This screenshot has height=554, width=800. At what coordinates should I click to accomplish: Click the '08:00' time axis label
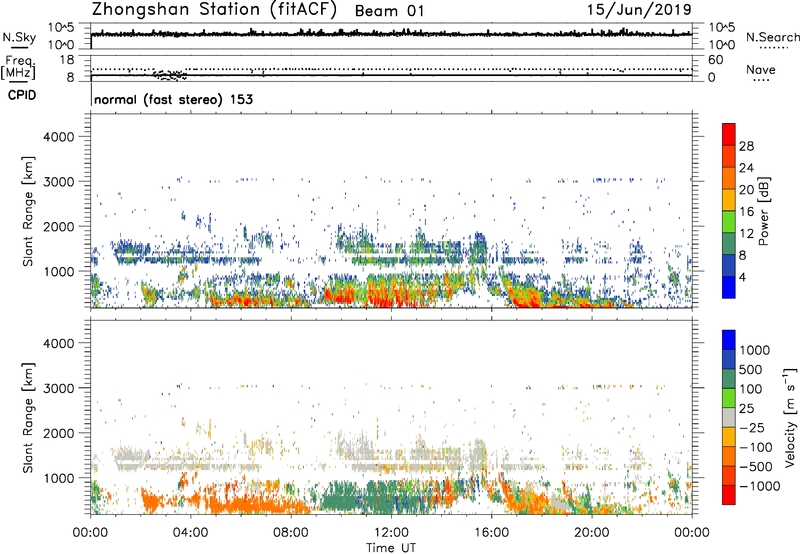click(x=291, y=533)
